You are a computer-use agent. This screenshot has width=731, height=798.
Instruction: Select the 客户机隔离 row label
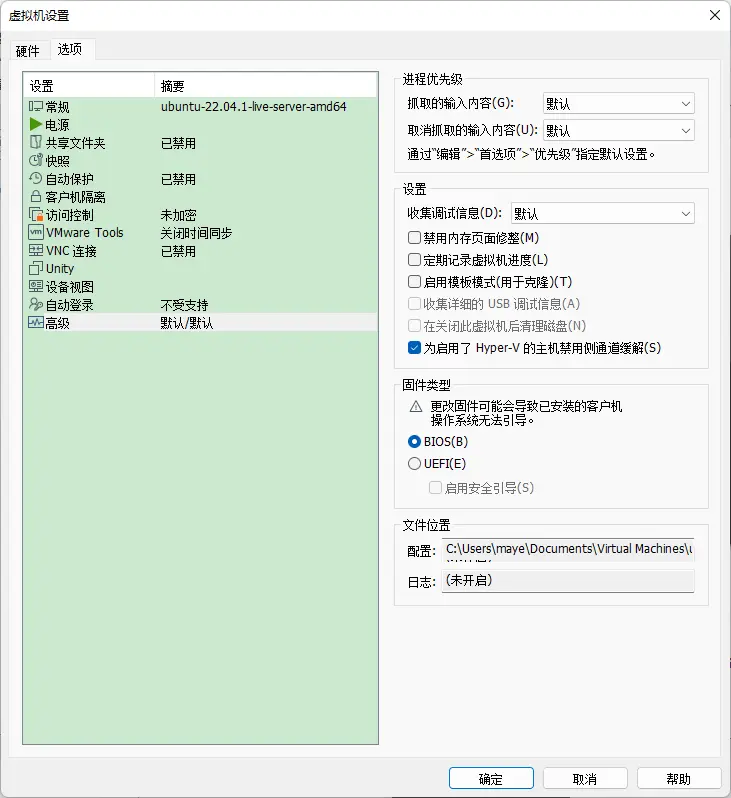pyautogui.click(x=75, y=197)
